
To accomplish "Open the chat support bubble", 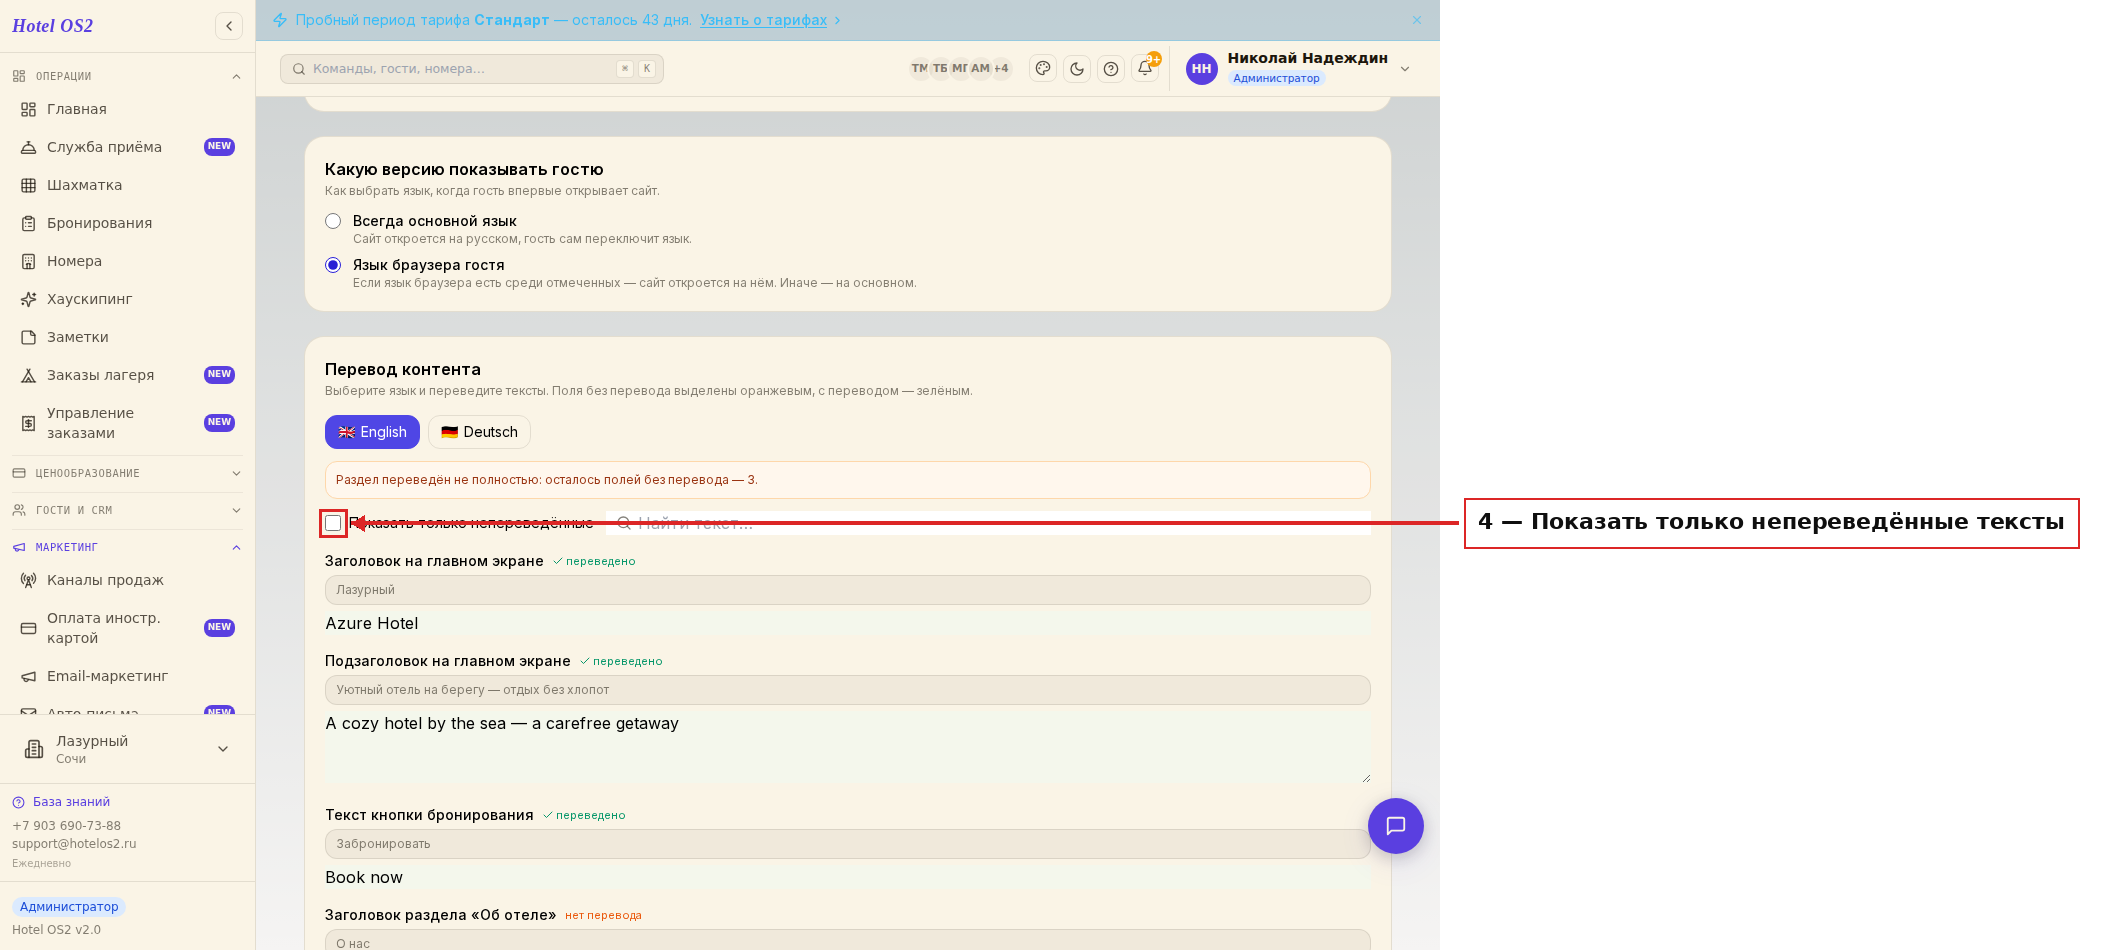I will tap(1396, 826).
